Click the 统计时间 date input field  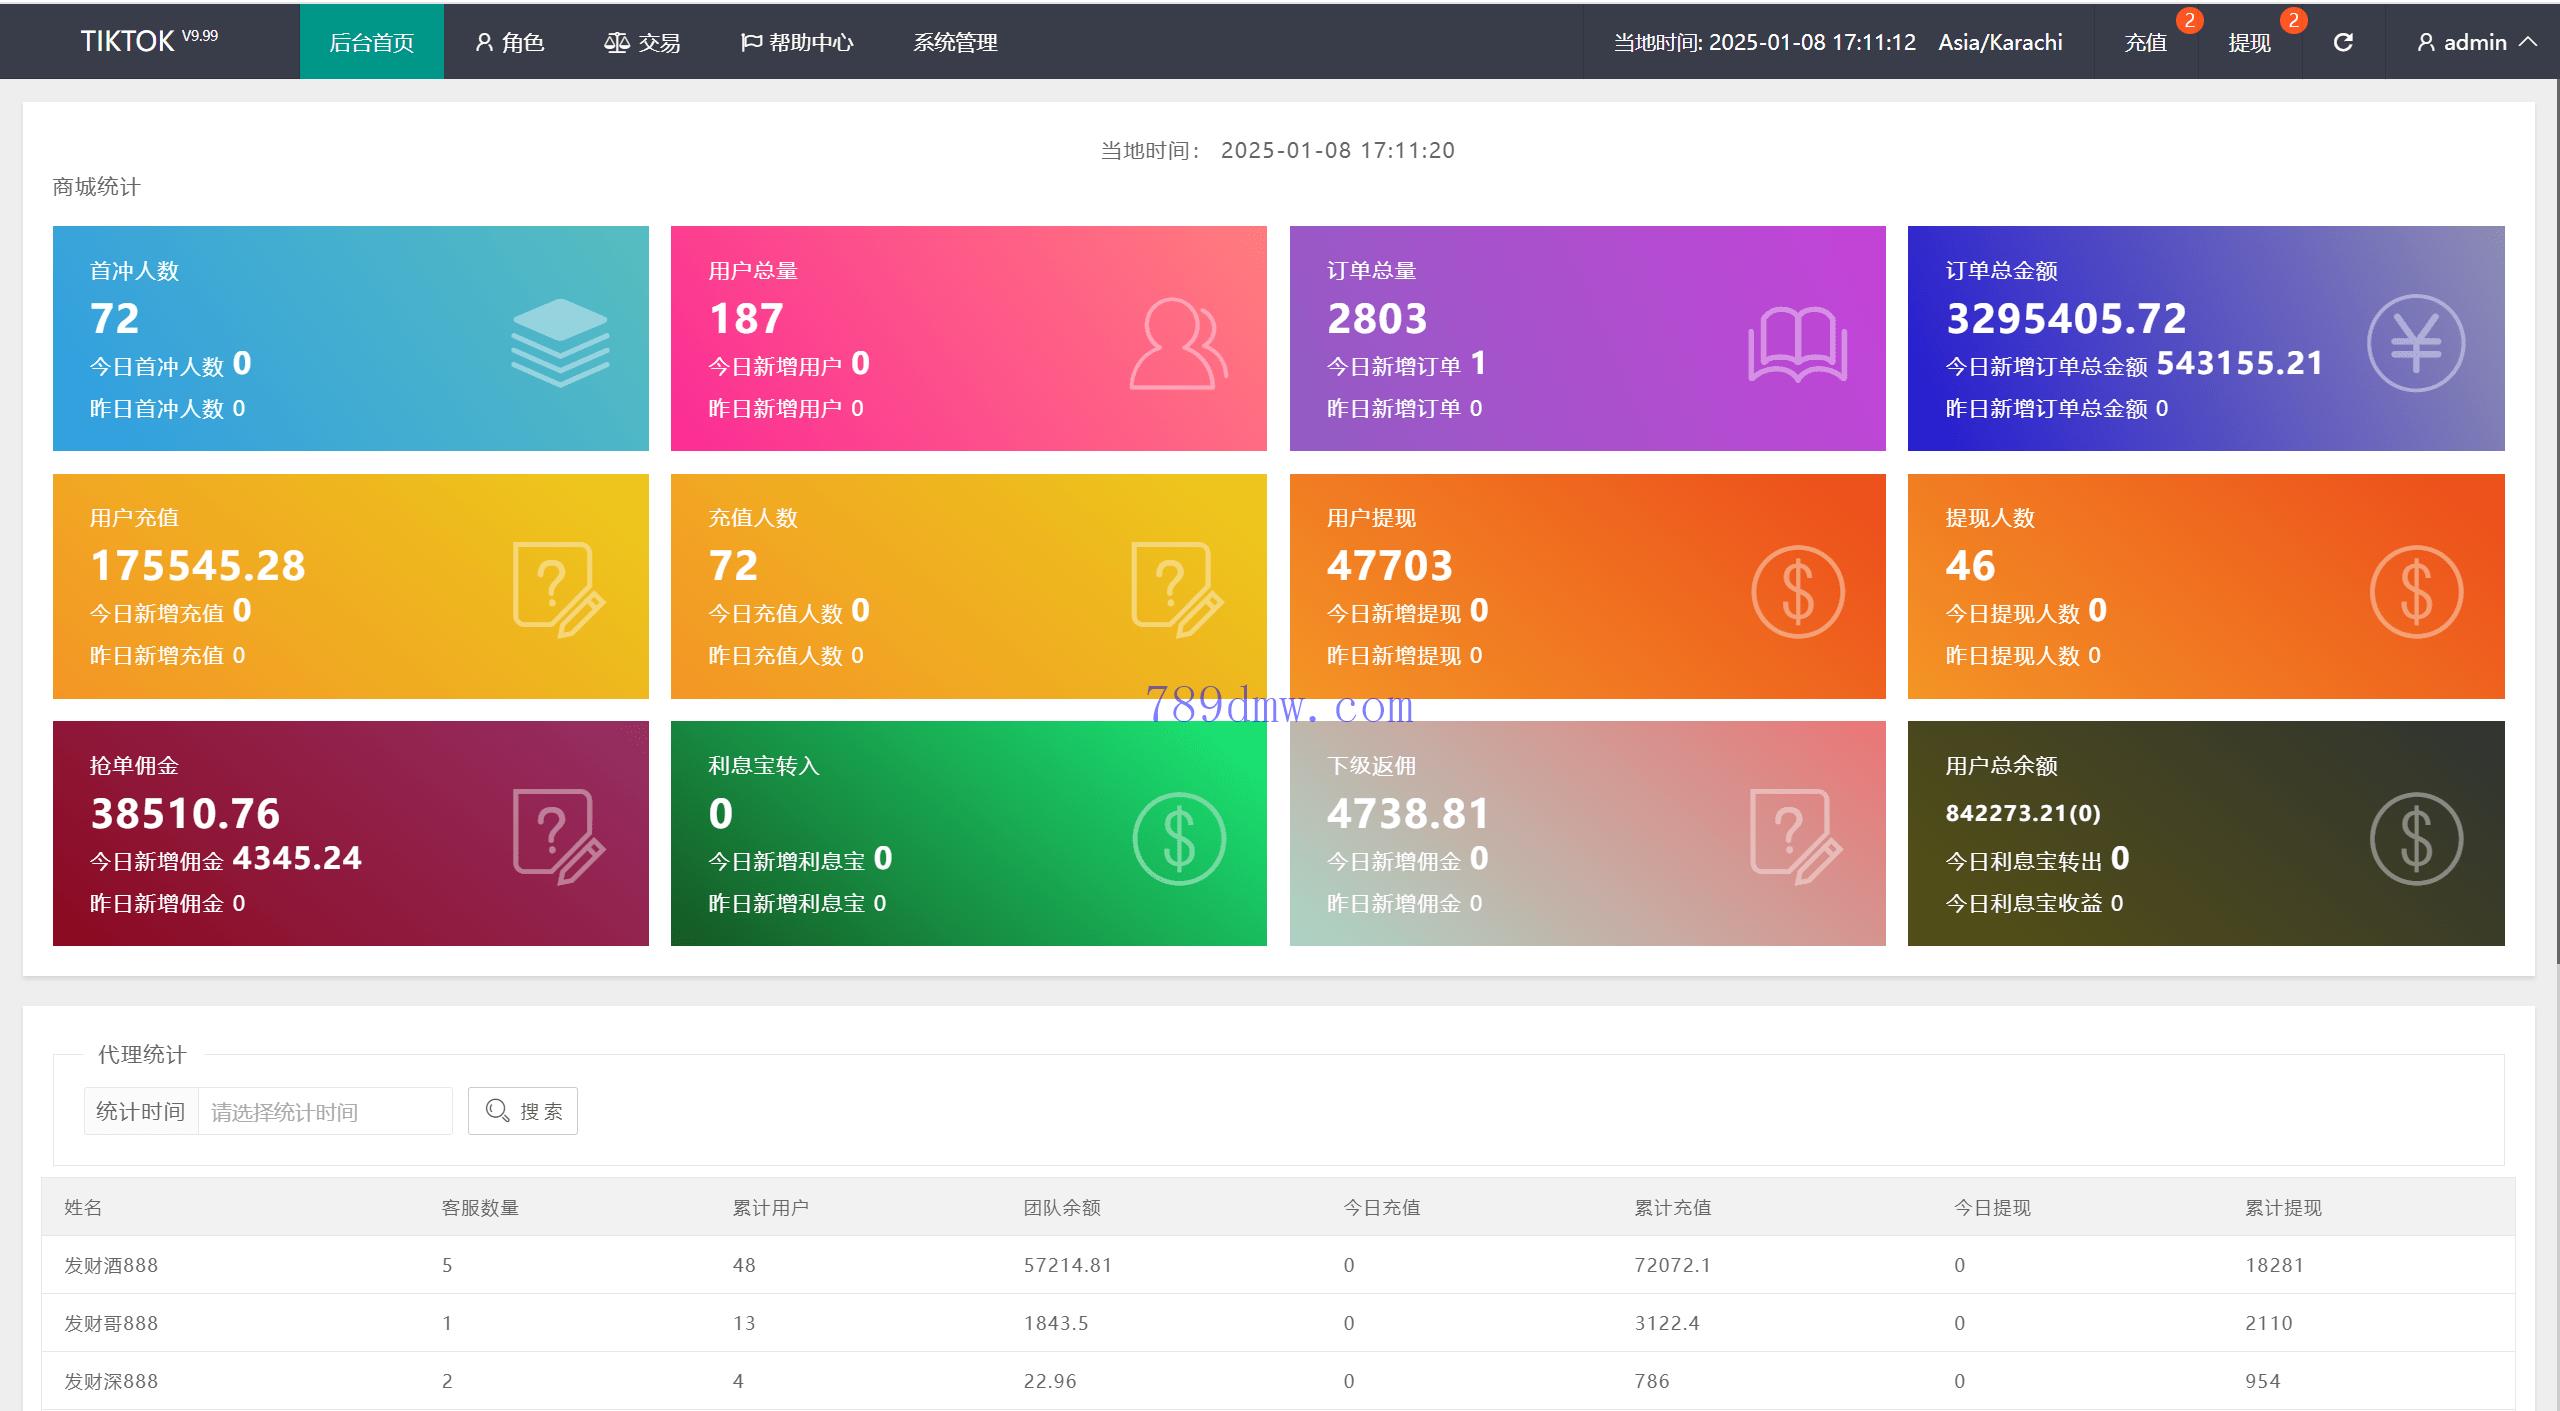324,1111
